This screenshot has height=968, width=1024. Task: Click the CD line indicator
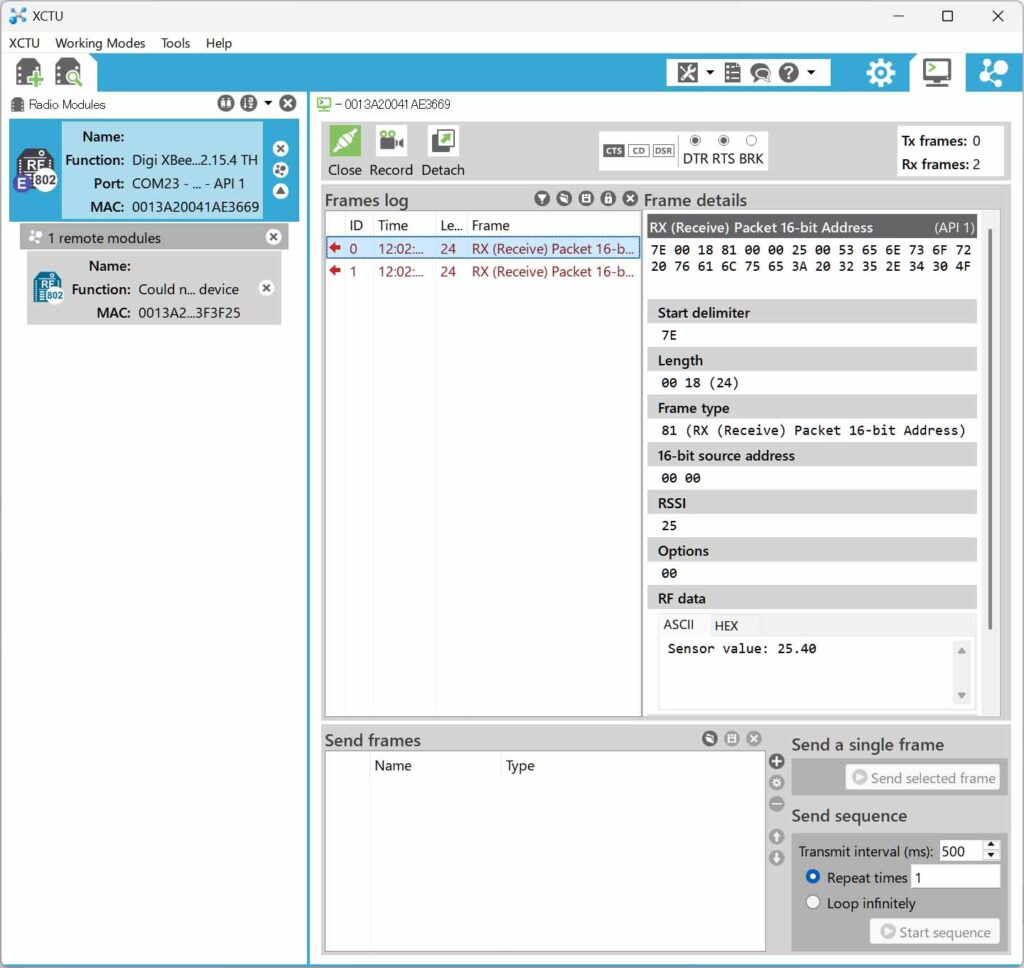(x=639, y=151)
